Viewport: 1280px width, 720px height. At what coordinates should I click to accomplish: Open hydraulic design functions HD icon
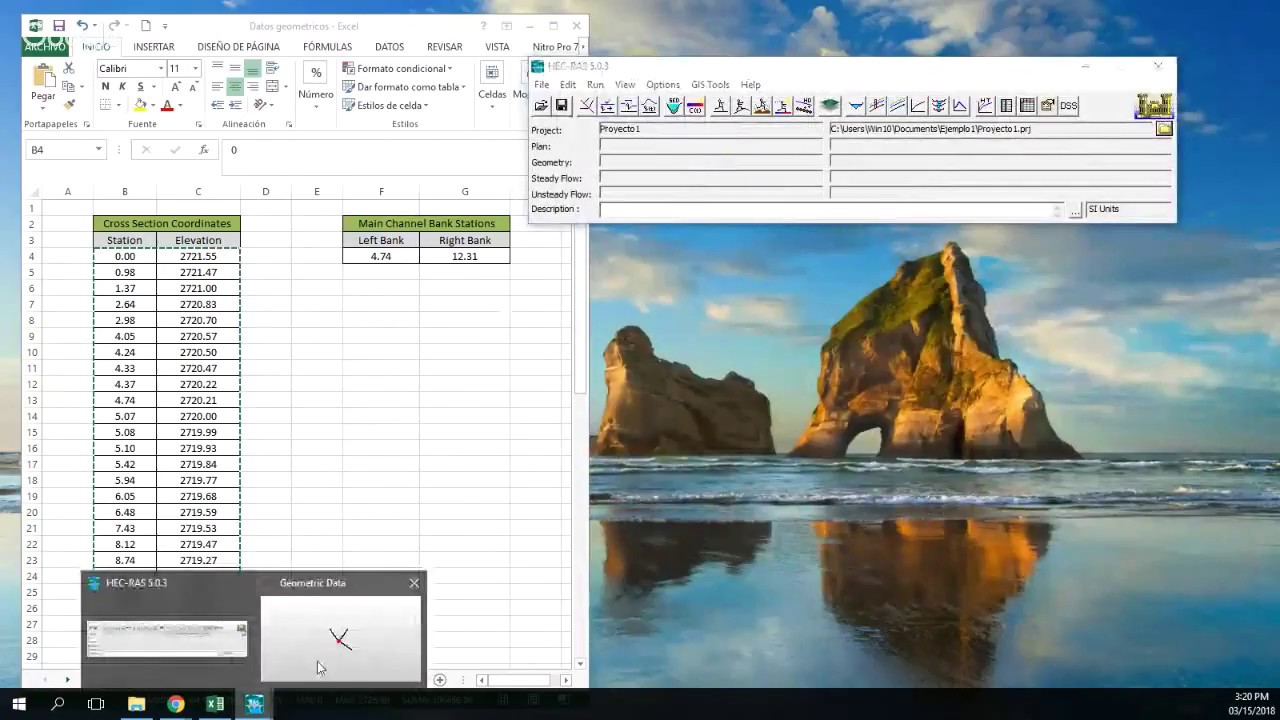(x=804, y=105)
